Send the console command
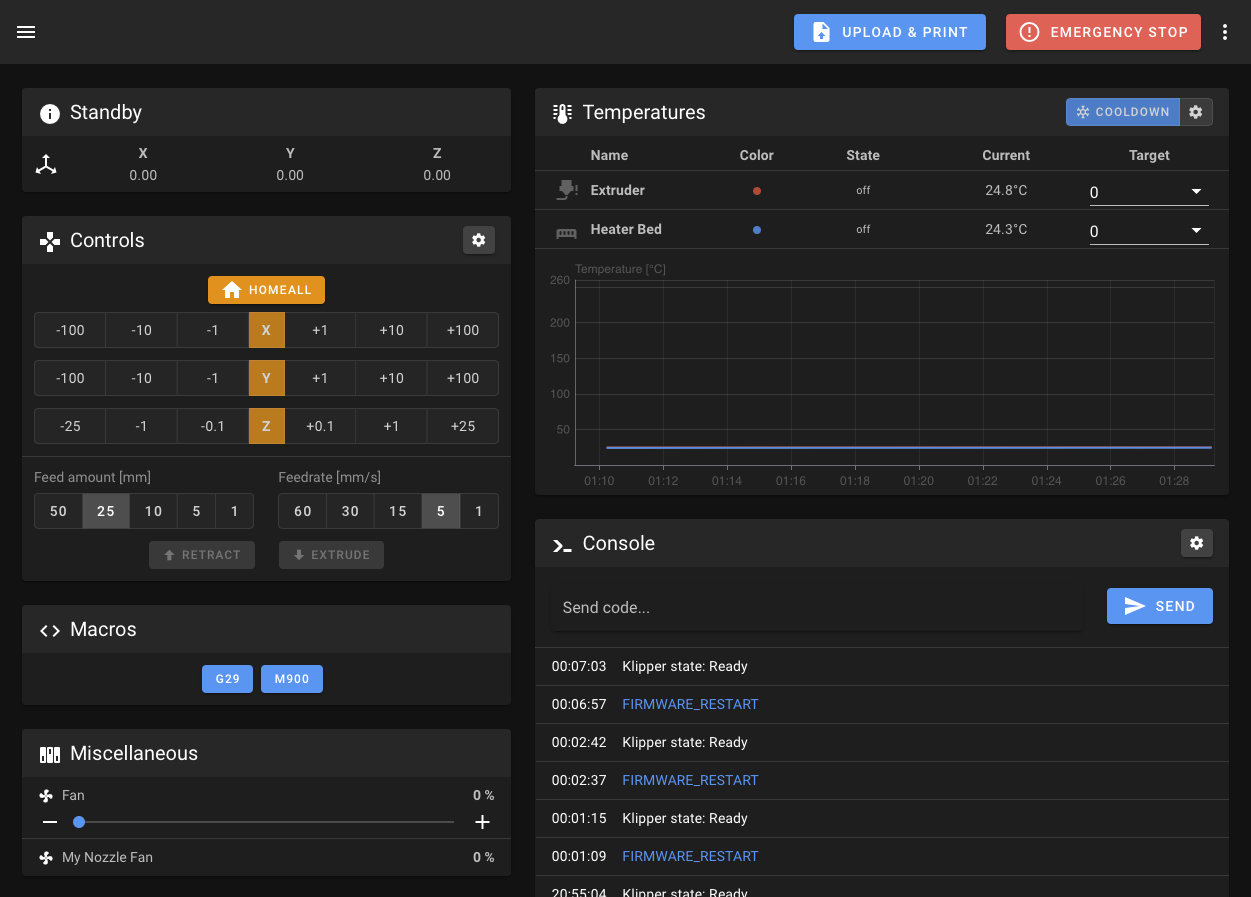 (x=1160, y=606)
